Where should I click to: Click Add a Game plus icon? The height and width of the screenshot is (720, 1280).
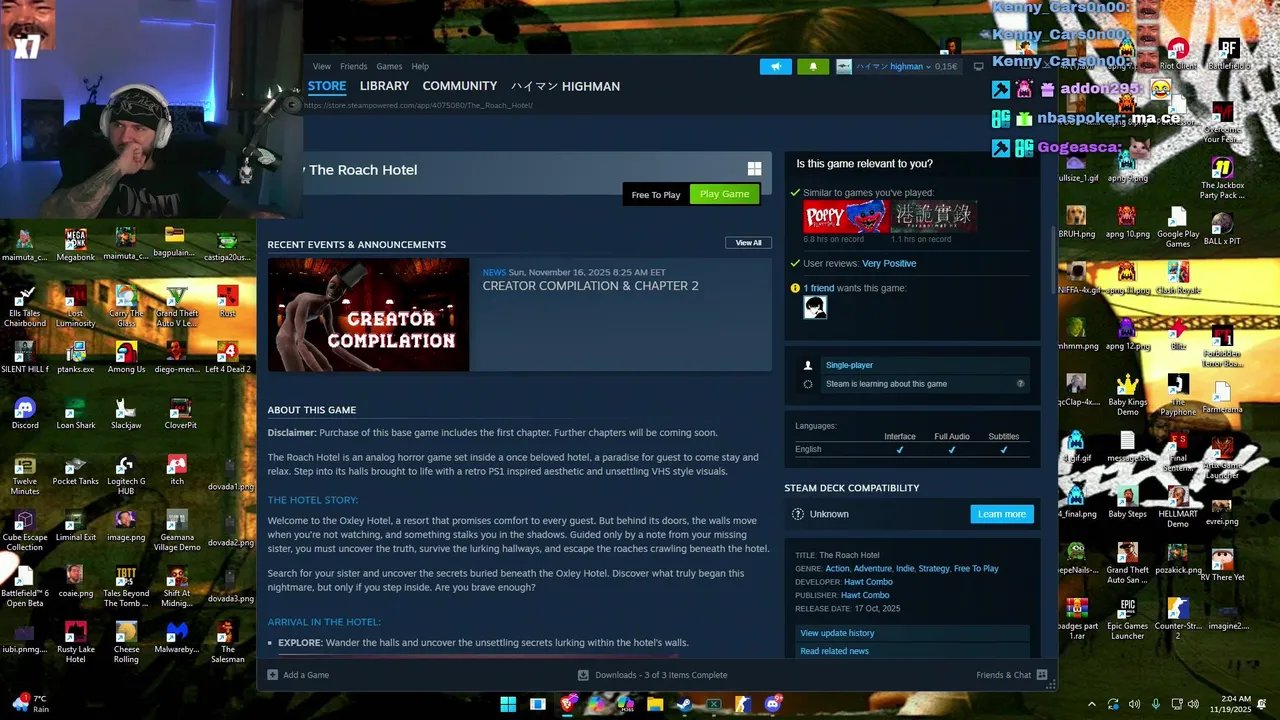click(x=272, y=675)
